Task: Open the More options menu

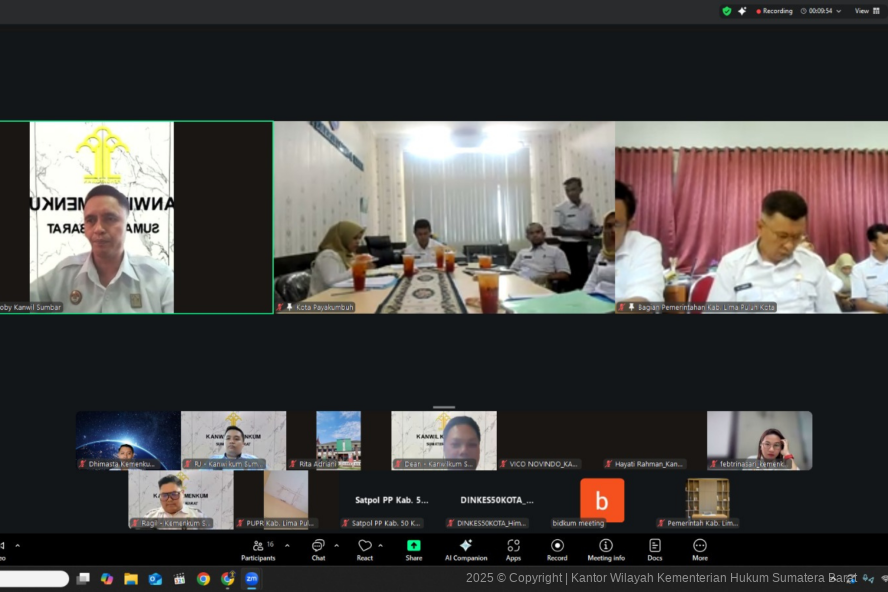Action: click(x=700, y=549)
